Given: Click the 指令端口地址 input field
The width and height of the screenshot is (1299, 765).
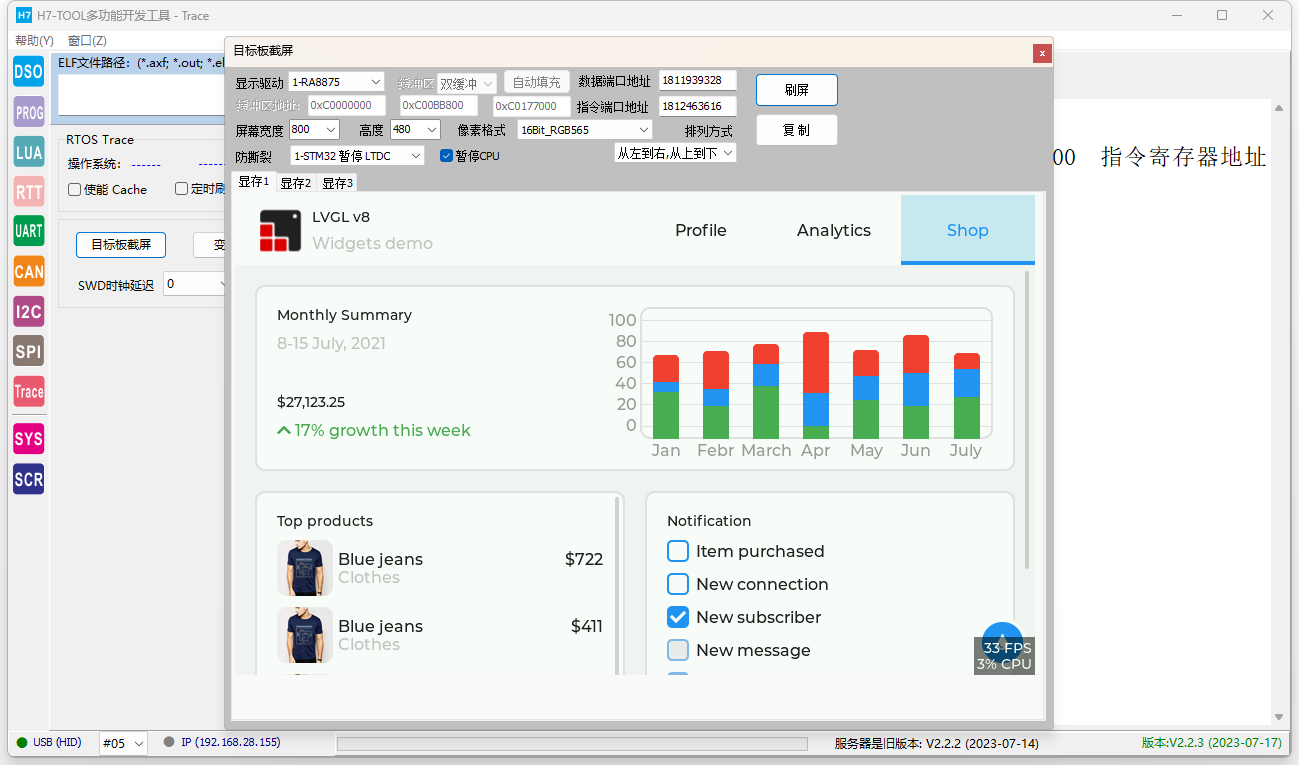Looking at the screenshot, I should (x=698, y=106).
